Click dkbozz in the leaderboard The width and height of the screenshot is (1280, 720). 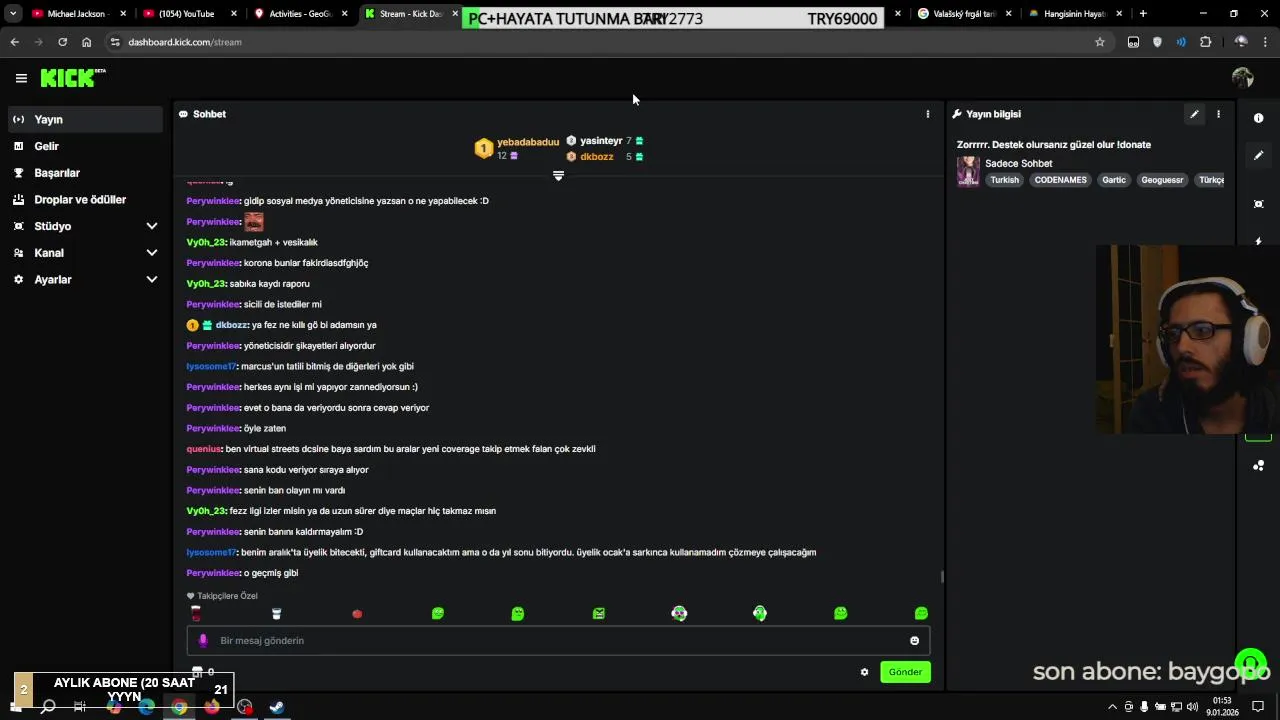pos(596,157)
